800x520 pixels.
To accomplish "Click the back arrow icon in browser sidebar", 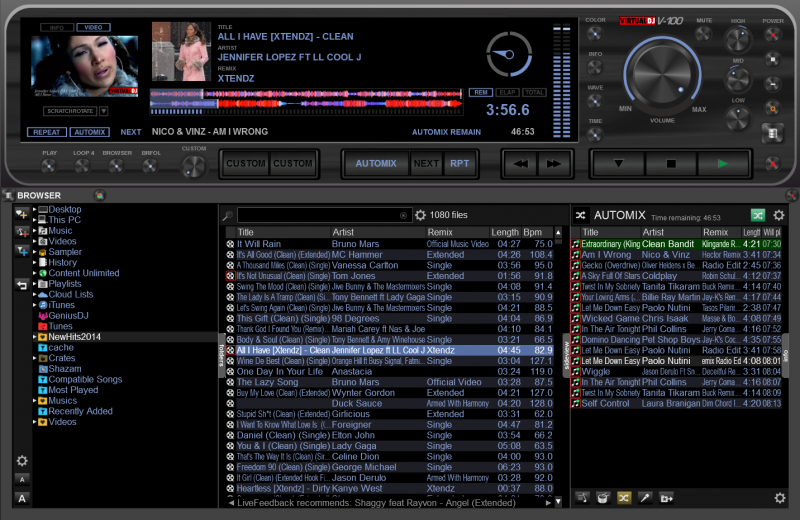I will click(21, 285).
